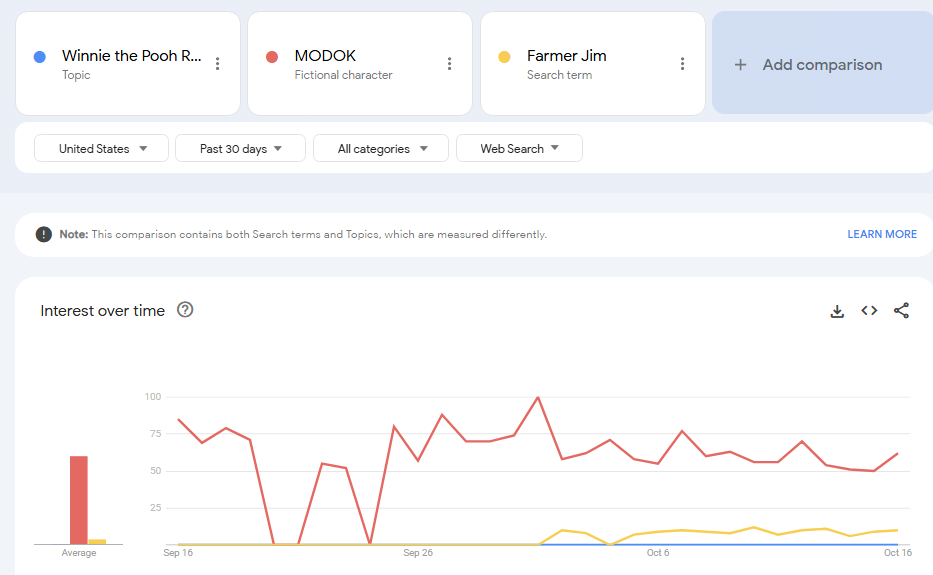Click the Add comparison card
This screenshot has width=933, height=575.
pyautogui.click(x=822, y=62)
